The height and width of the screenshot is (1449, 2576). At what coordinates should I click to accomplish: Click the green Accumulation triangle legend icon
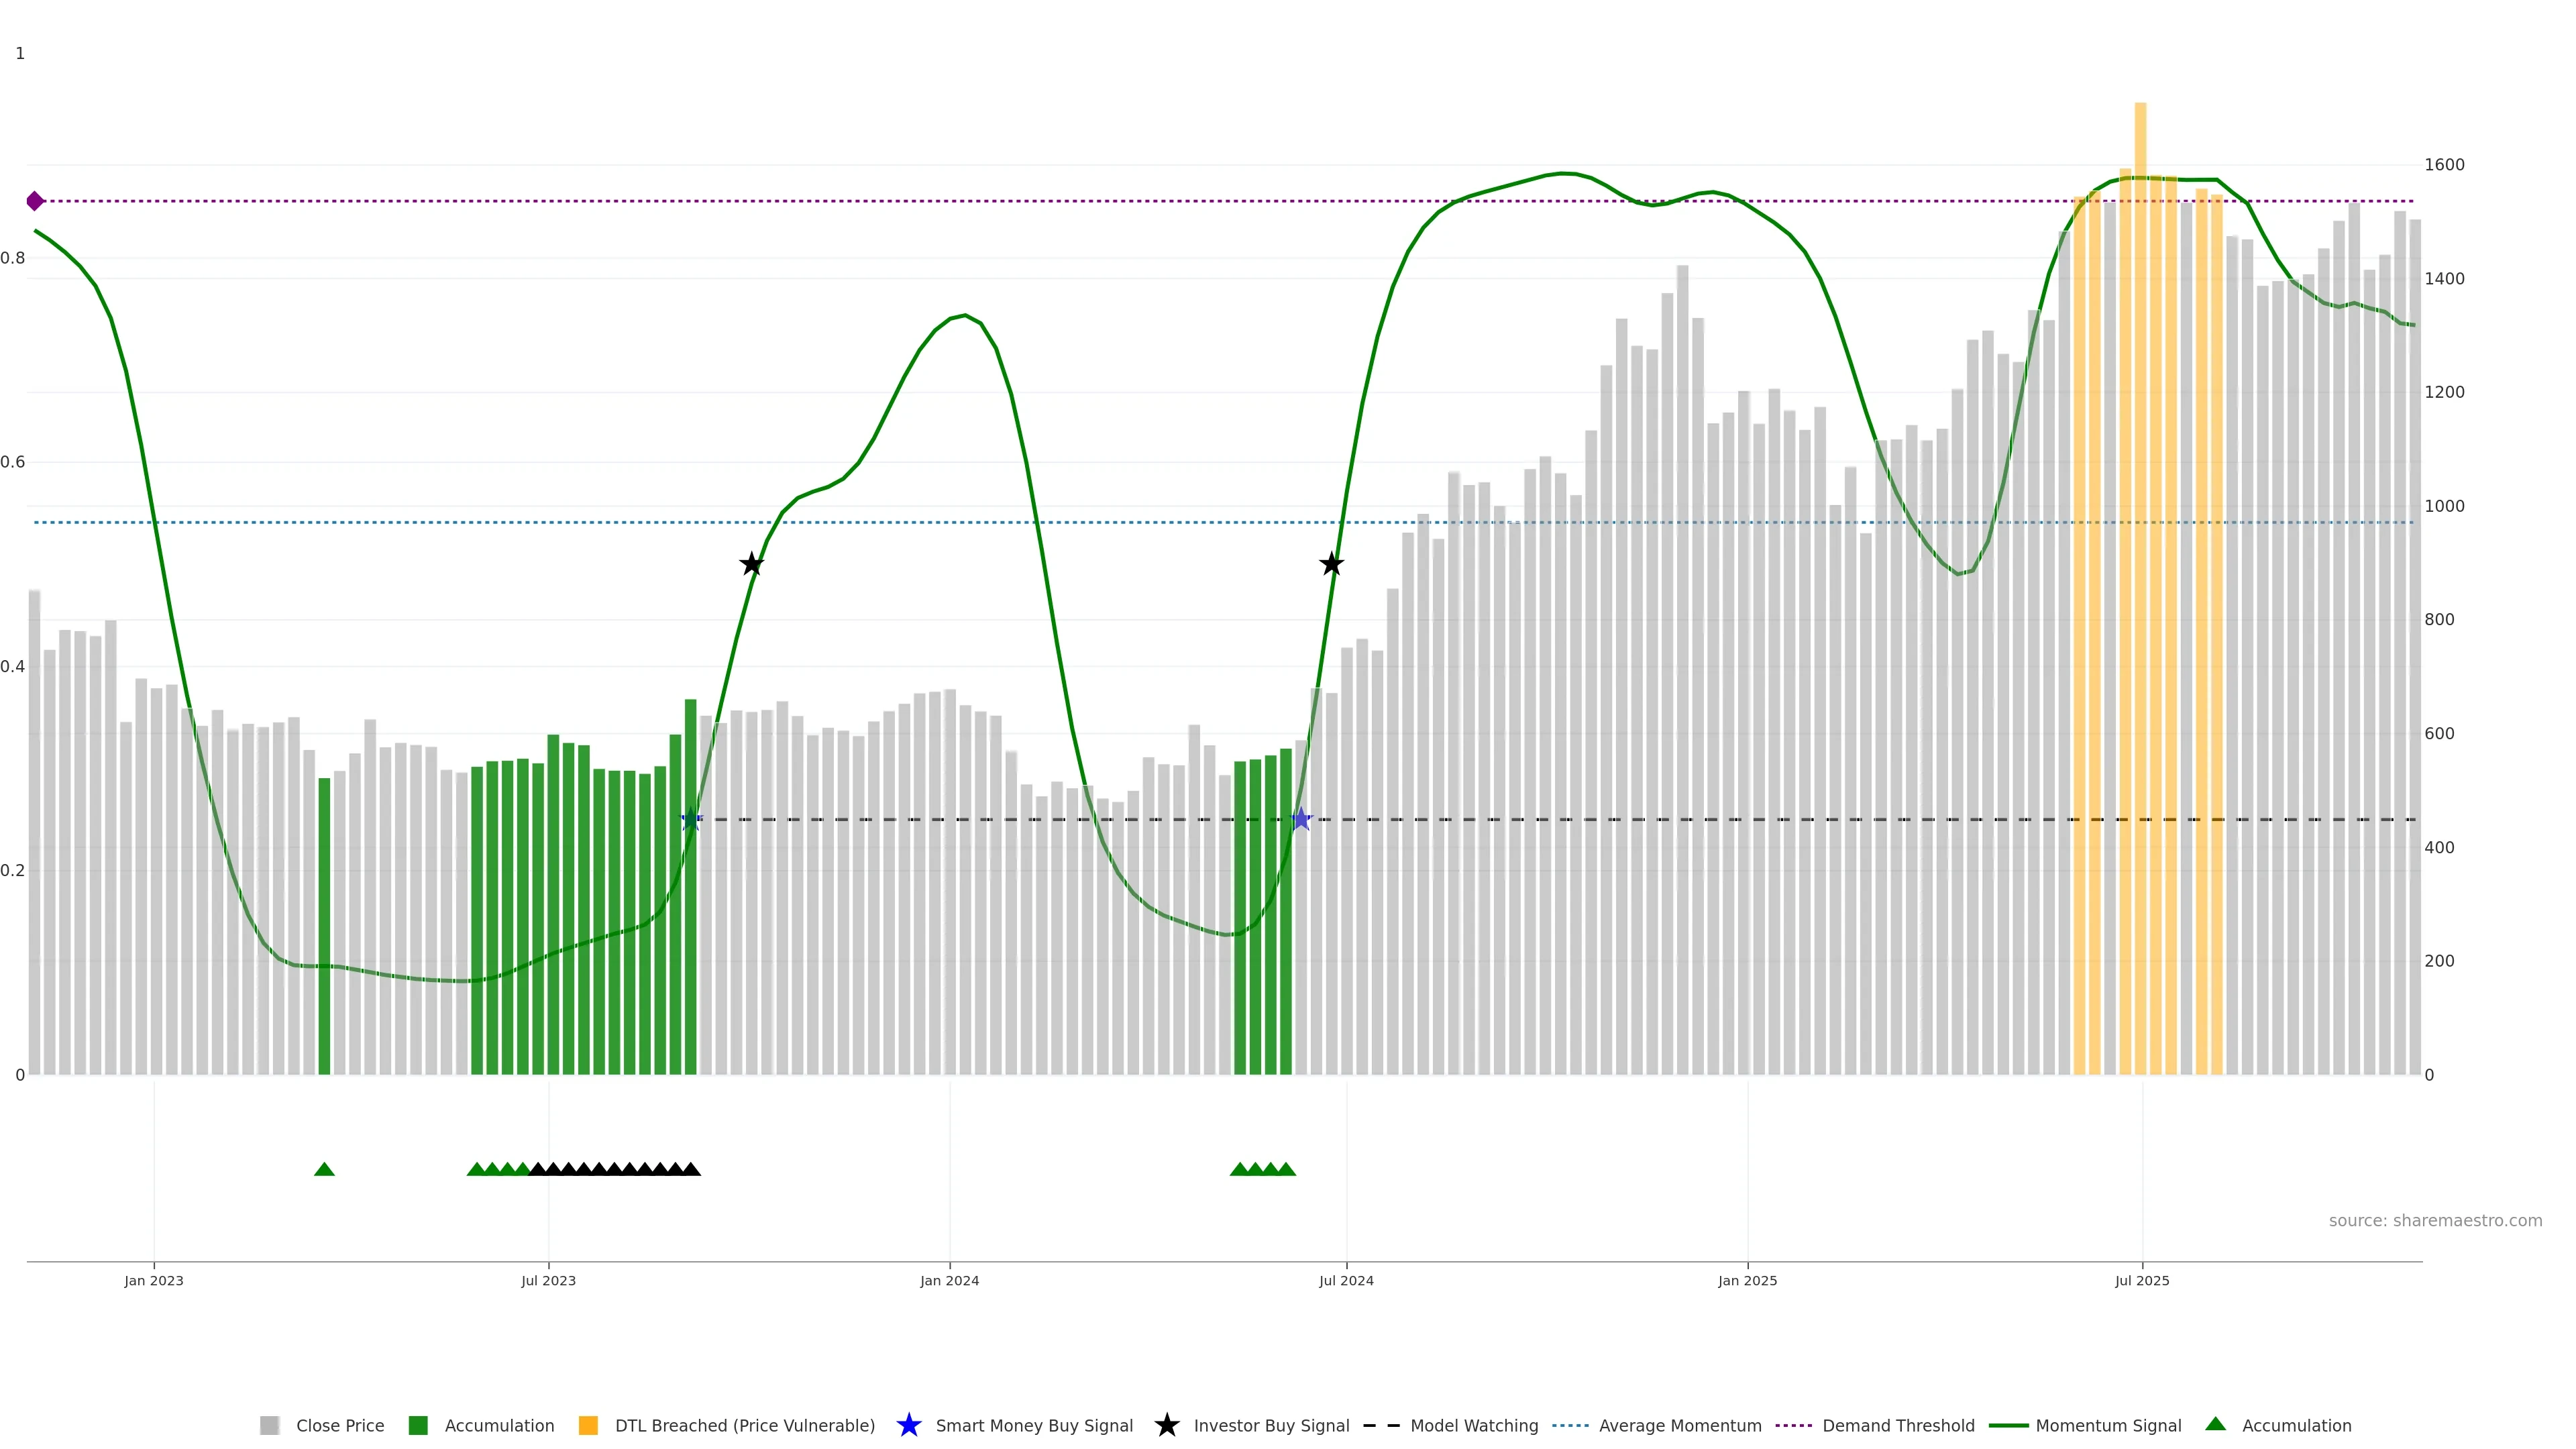[x=2215, y=1424]
